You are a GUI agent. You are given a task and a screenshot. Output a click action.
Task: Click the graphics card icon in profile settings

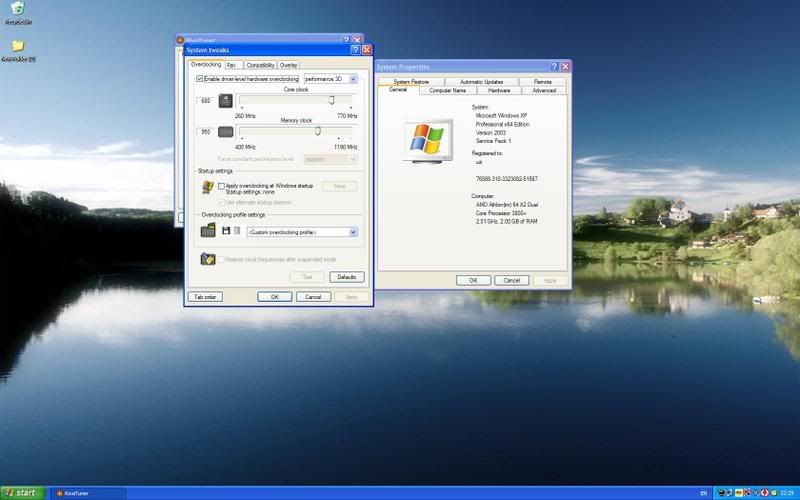[x=208, y=231]
